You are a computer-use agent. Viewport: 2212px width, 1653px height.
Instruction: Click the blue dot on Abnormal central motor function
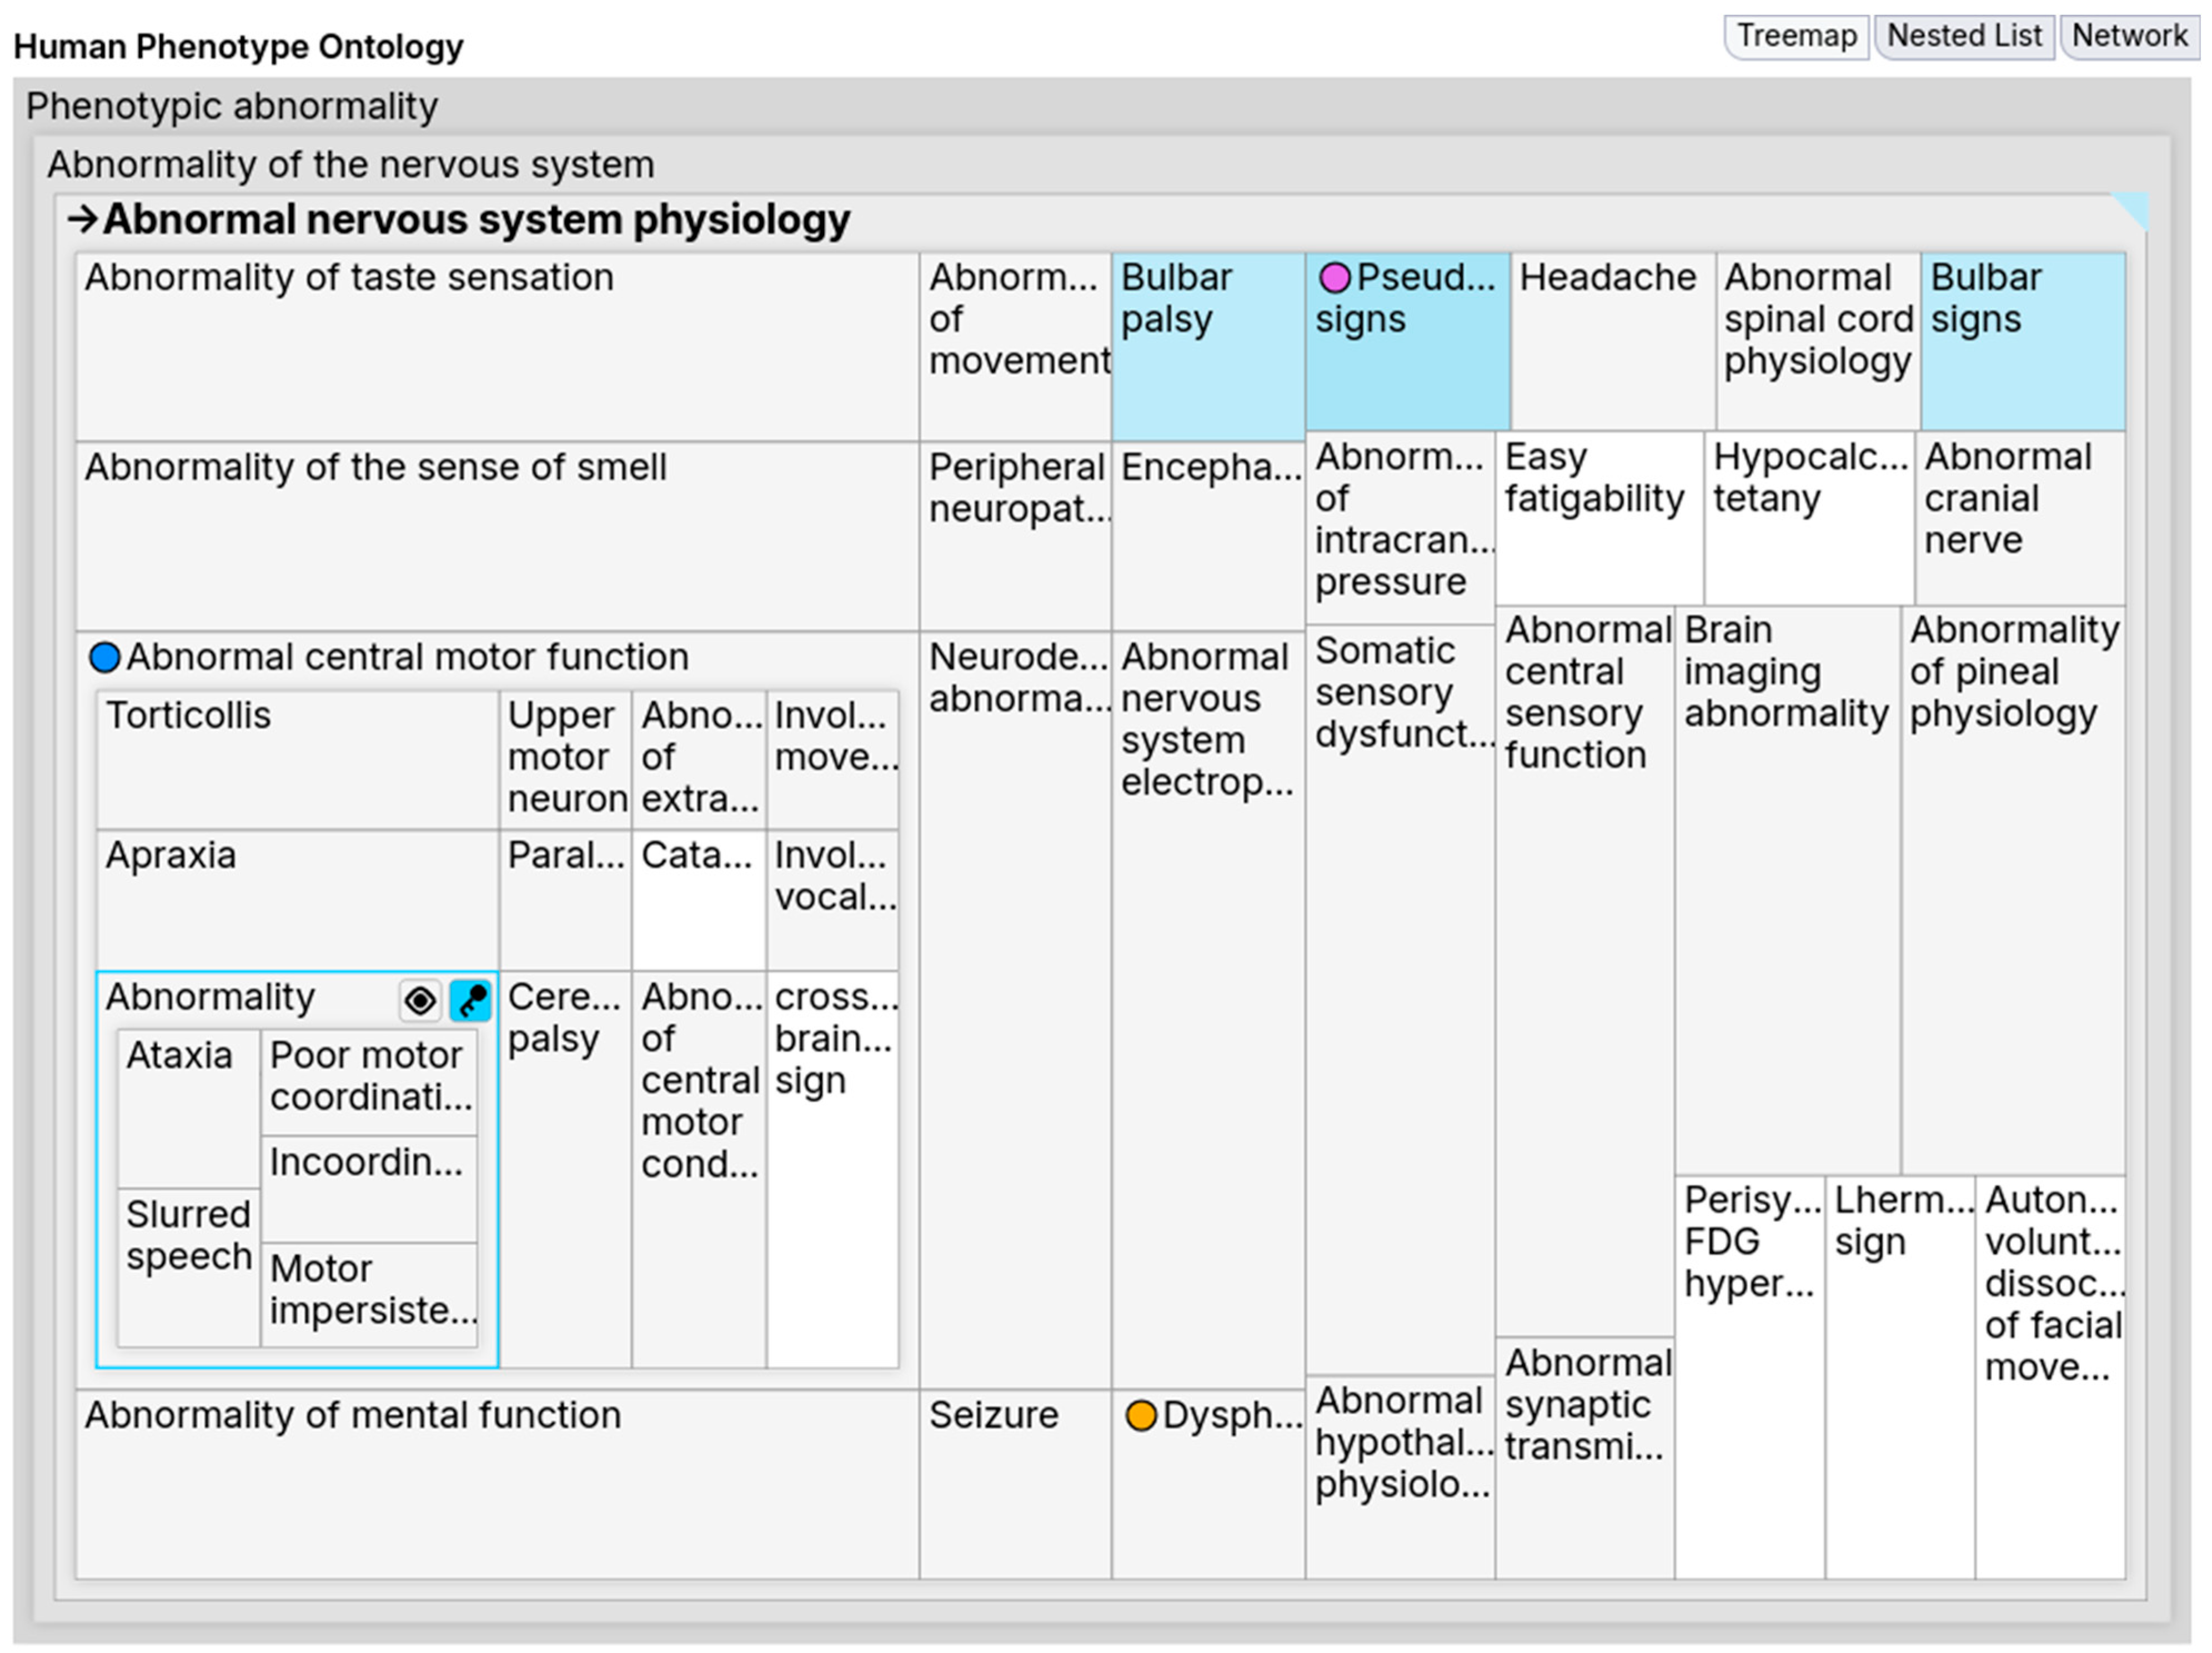(104, 658)
